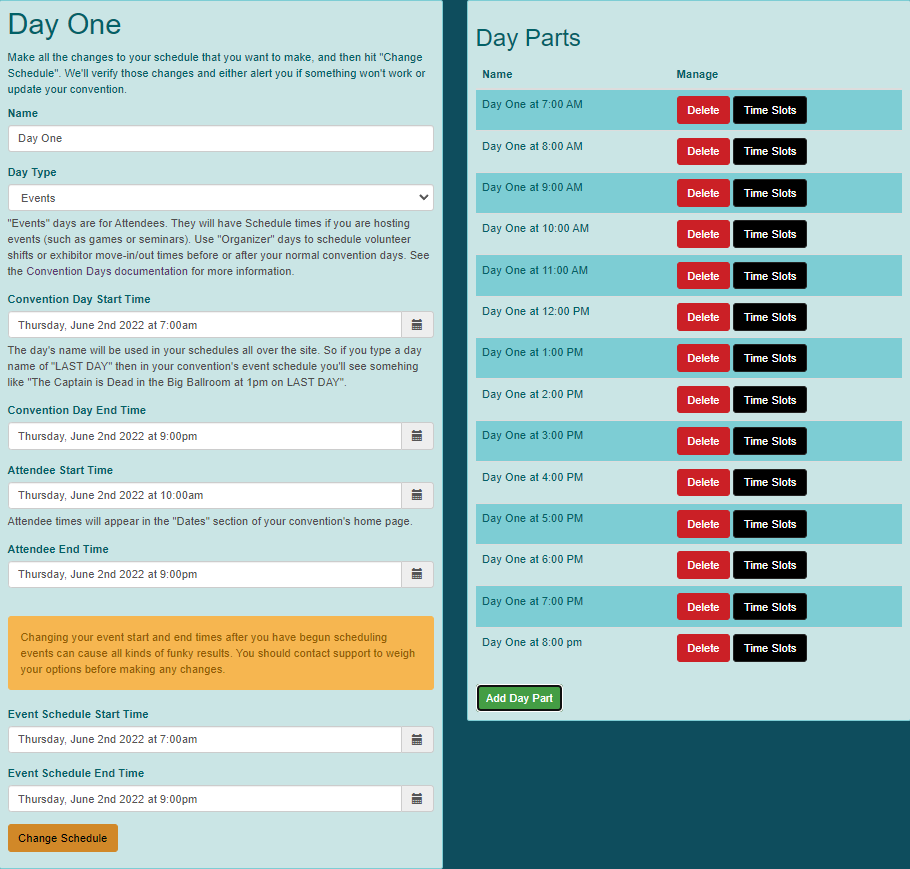Open calendar picker for Convention Day End Time
Image resolution: width=910 pixels, height=869 pixels.
(417, 436)
